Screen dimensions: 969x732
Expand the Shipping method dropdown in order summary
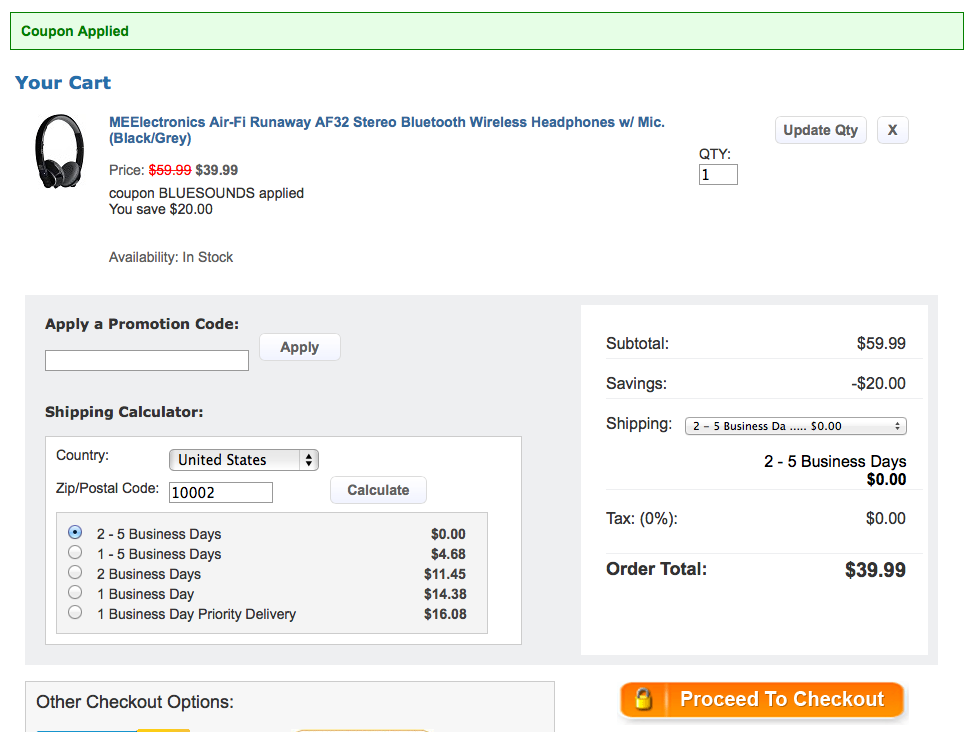[795, 426]
